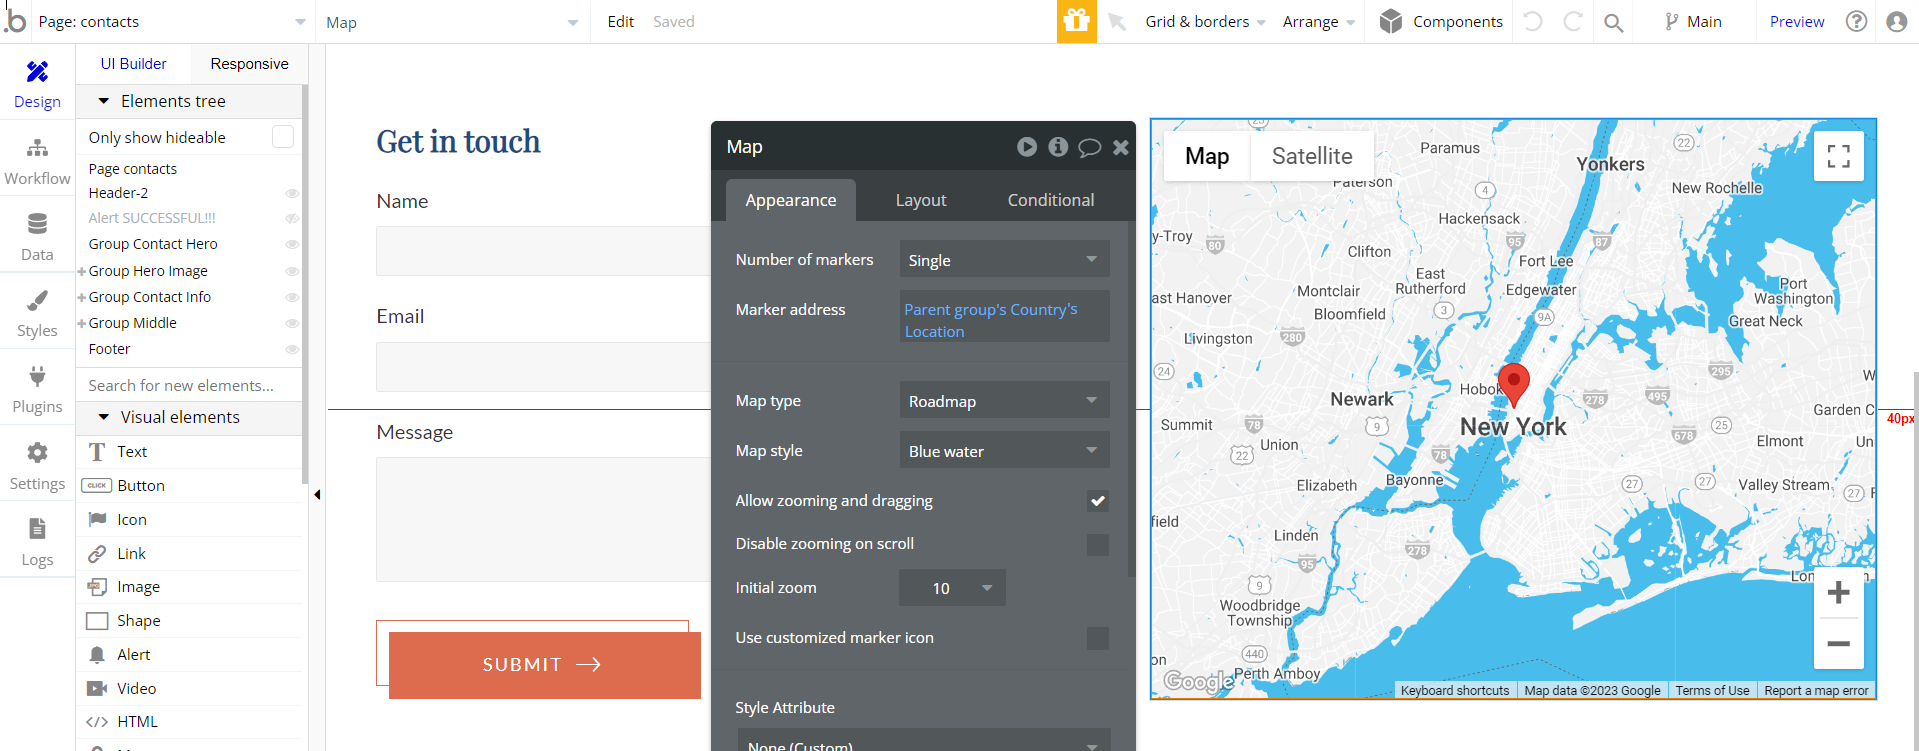
Task: Open the Design tab in sidebar
Action: [x=37, y=84]
